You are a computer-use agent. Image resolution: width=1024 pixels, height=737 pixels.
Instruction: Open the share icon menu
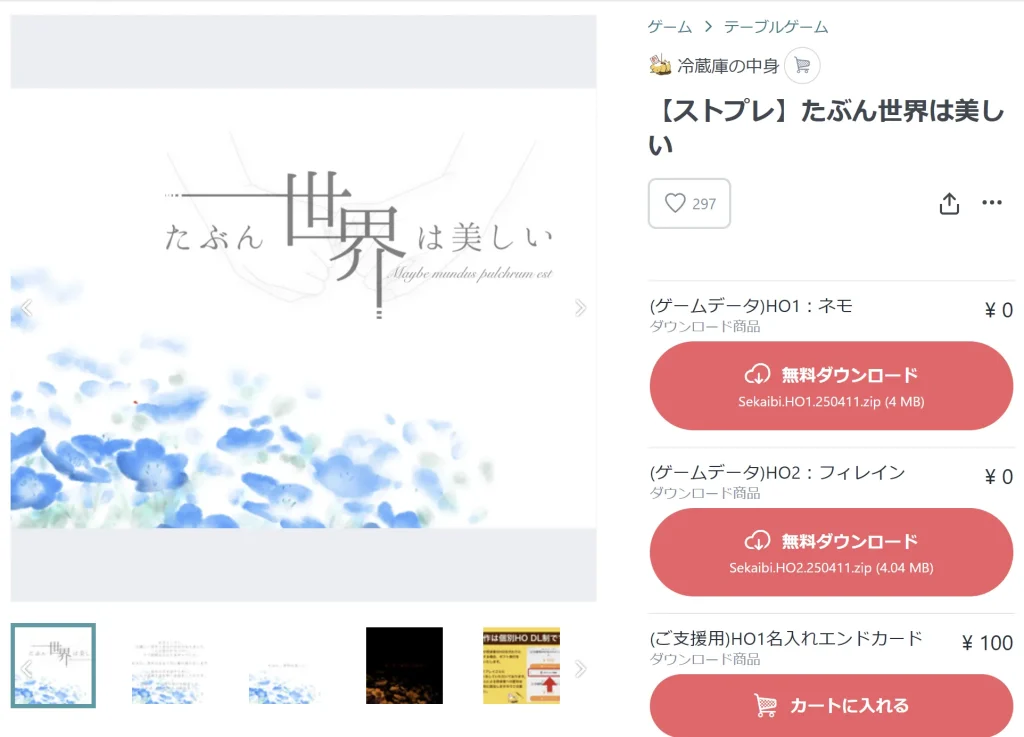(x=949, y=204)
